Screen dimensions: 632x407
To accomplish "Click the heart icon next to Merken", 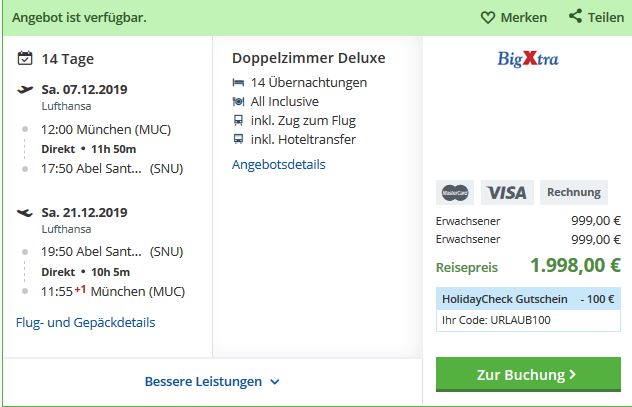I will (488, 17).
